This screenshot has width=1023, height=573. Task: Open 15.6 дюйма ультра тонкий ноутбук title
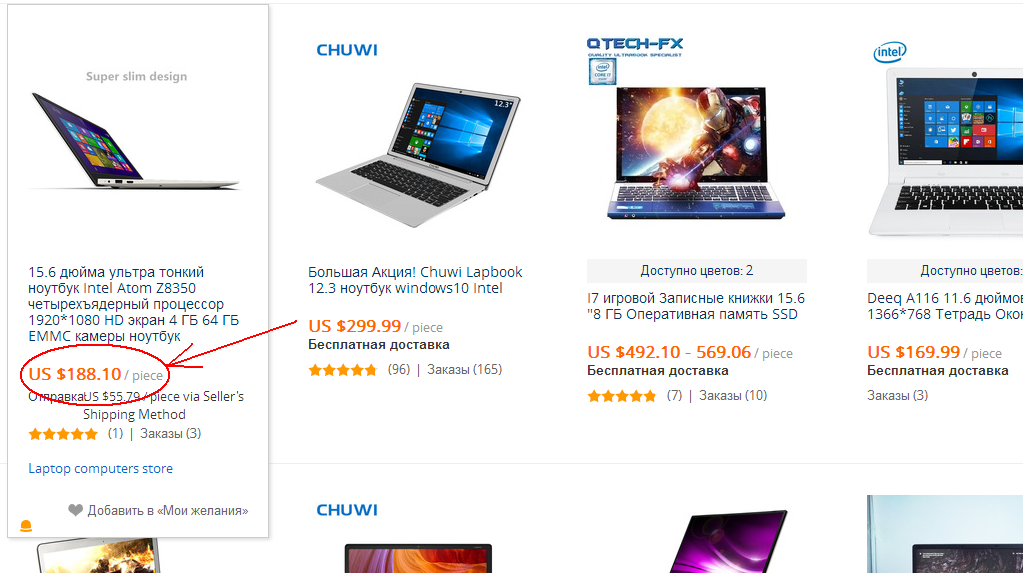click(x=133, y=304)
